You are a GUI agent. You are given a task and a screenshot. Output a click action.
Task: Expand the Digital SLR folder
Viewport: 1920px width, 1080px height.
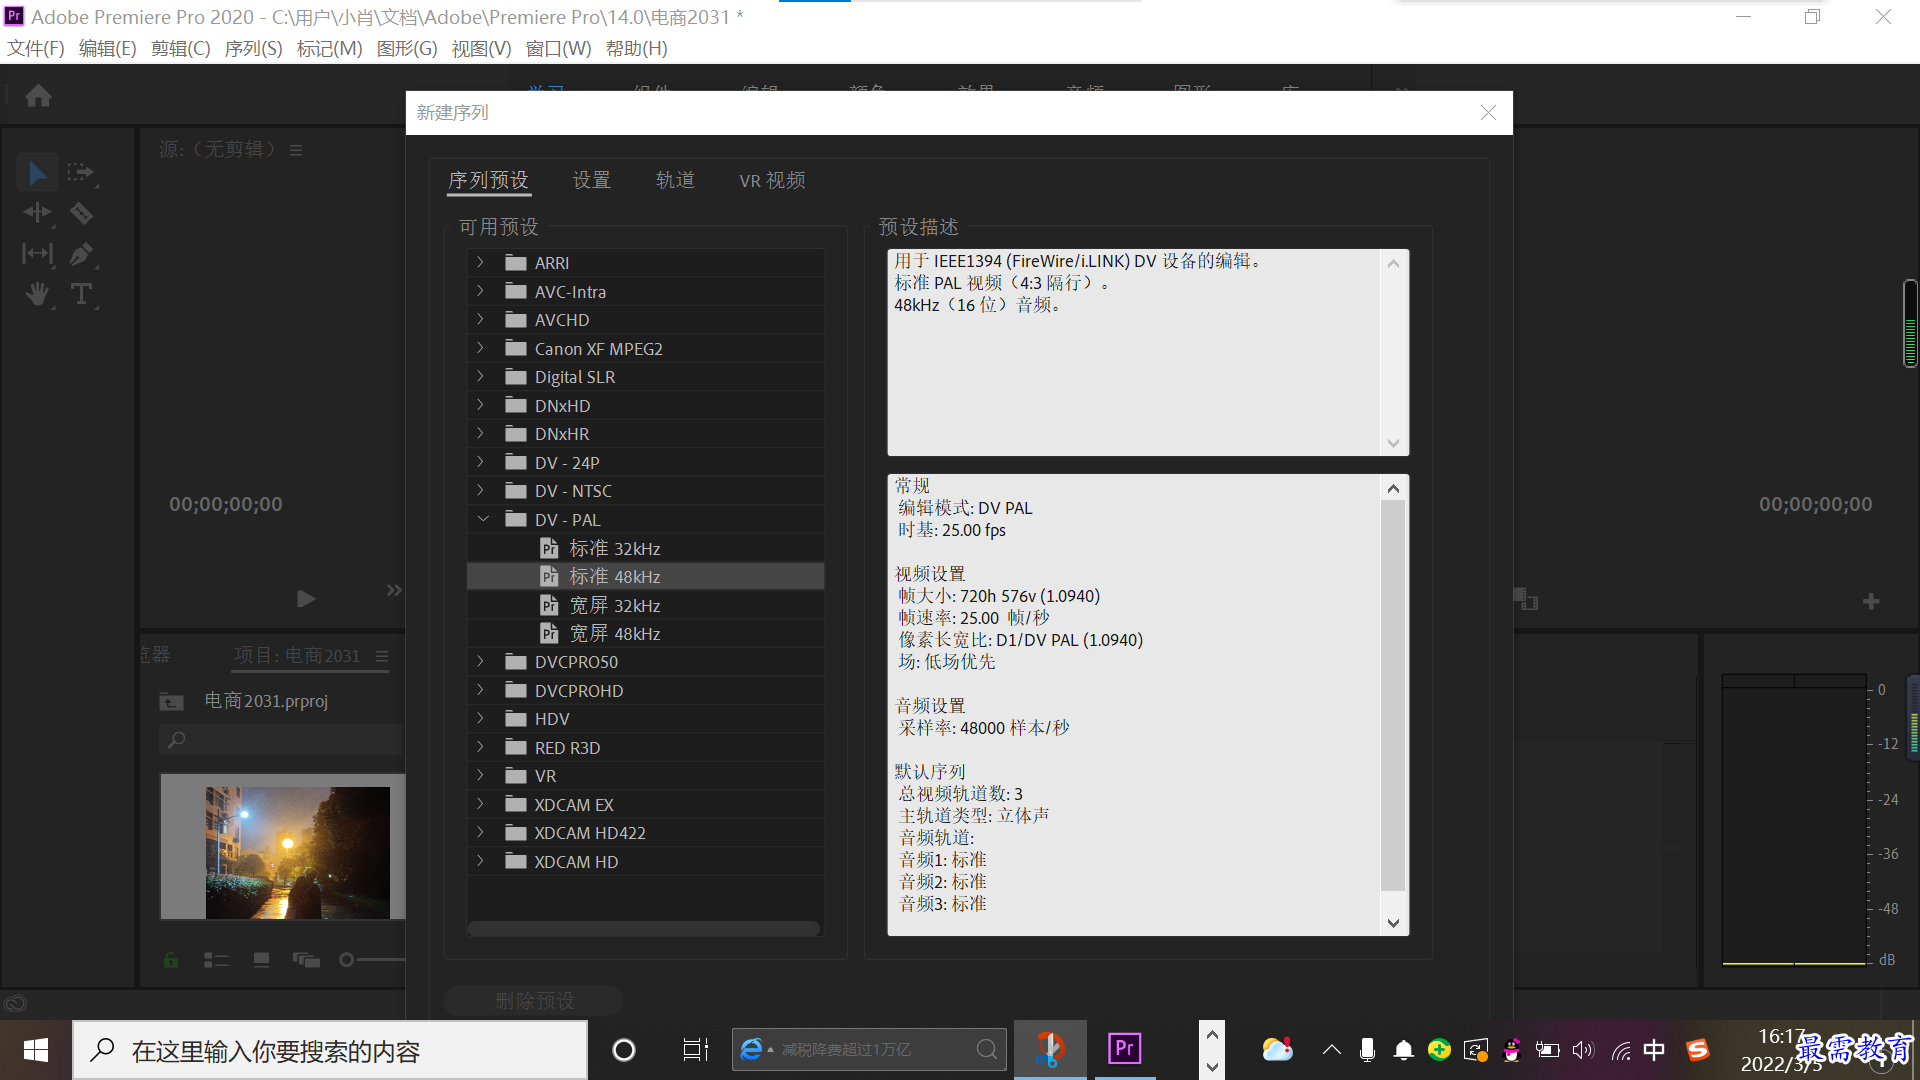click(481, 377)
